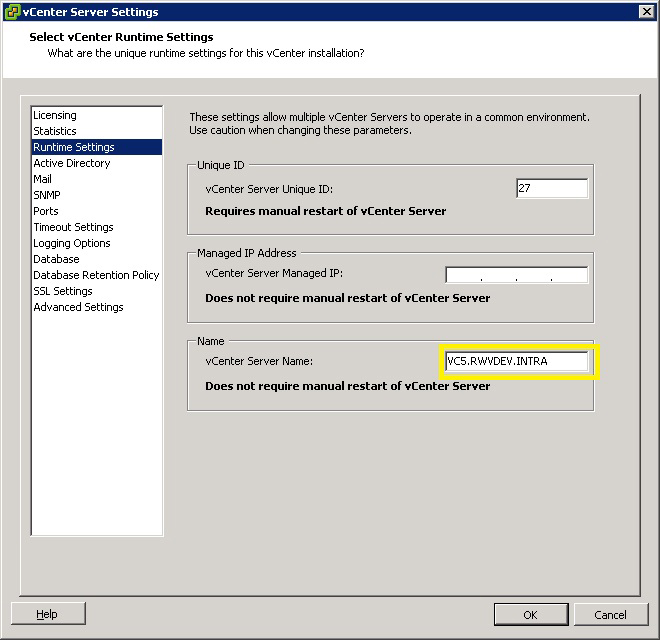Click the vCenter Server Name field
Screen dimensions: 660x640
click(516, 361)
